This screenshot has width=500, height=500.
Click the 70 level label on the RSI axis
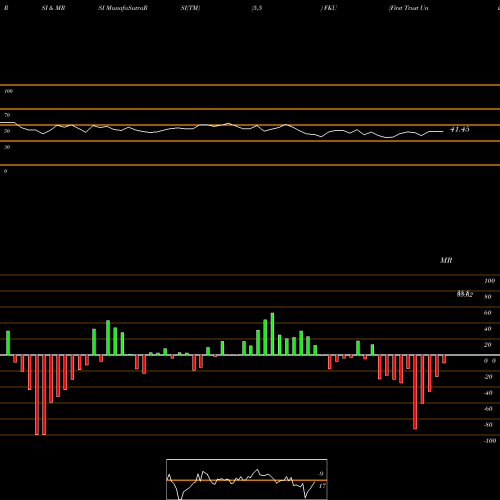[7, 115]
